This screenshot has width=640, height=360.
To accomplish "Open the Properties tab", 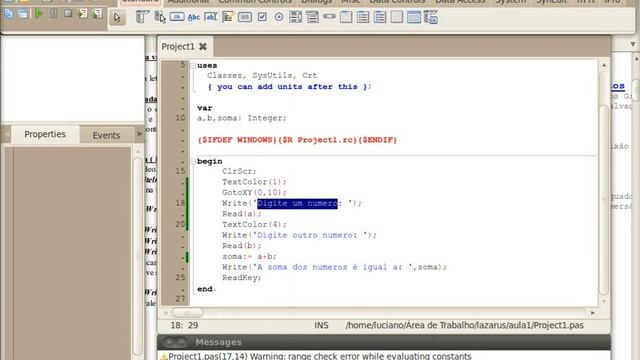I will (x=45, y=134).
